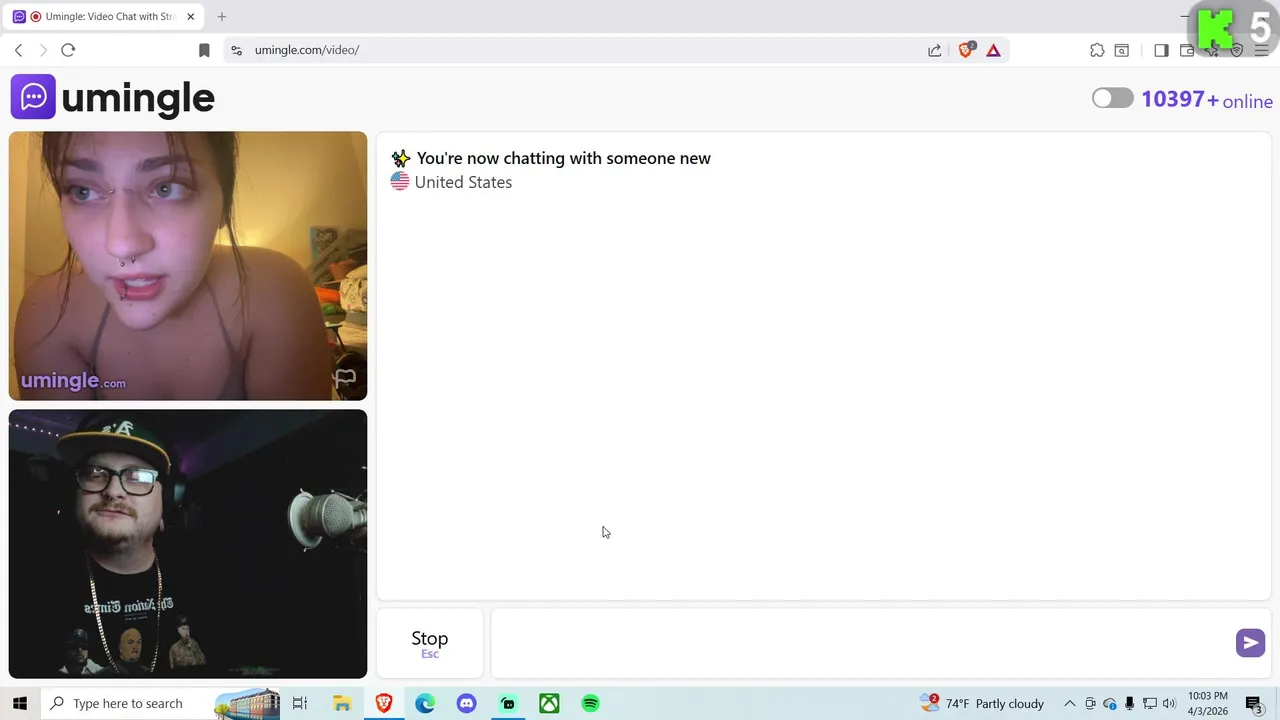The width and height of the screenshot is (1280, 720).
Task: Click "You're now chatting with someone new" text
Action: coord(563,158)
